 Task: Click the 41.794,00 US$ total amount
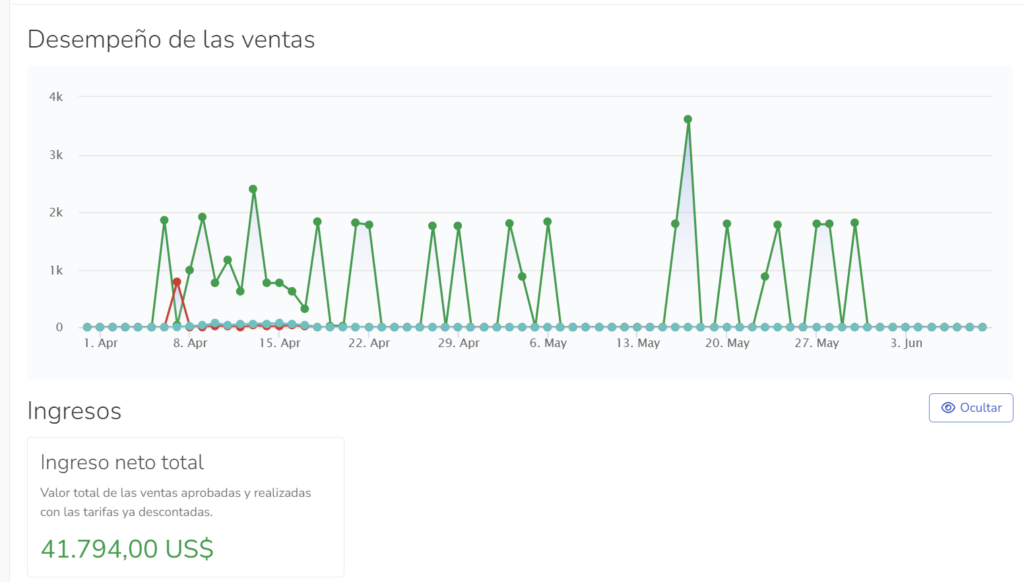pos(127,549)
